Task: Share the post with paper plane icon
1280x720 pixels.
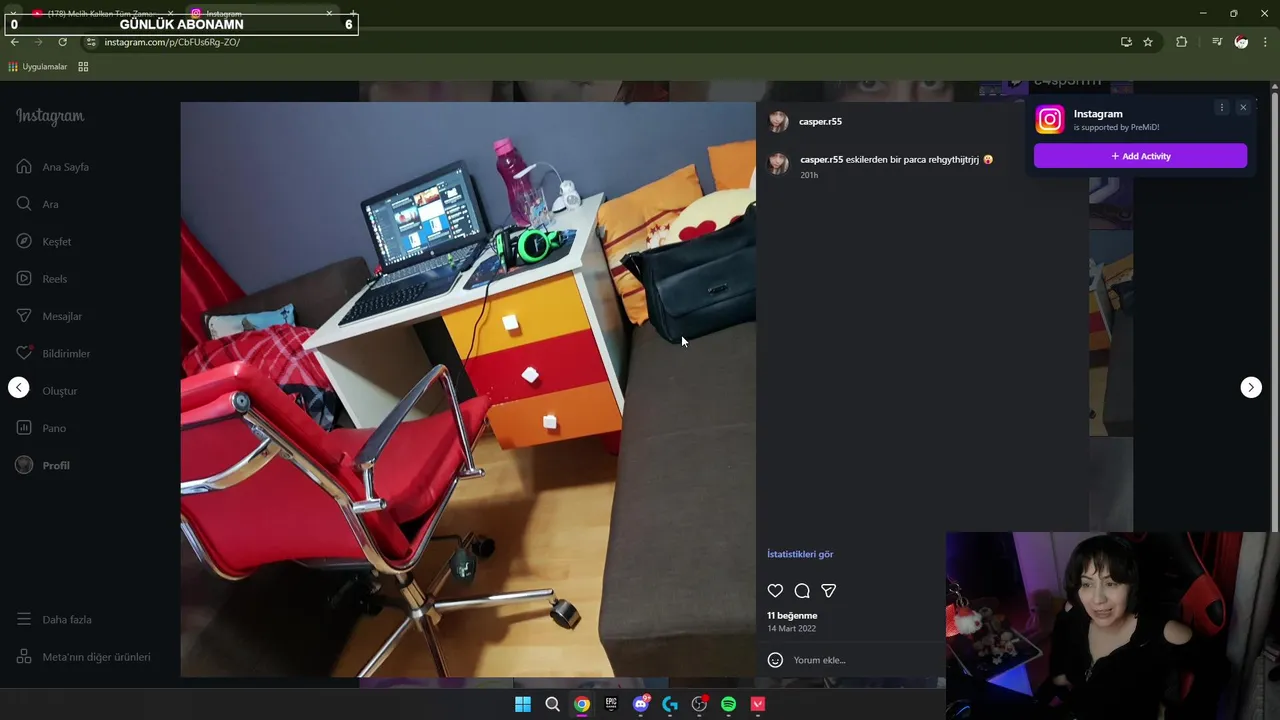Action: (x=828, y=591)
